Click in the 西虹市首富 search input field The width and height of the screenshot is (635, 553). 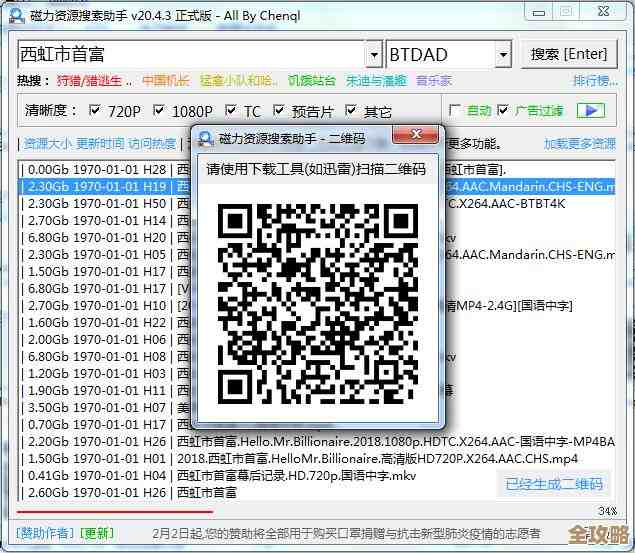coord(190,54)
